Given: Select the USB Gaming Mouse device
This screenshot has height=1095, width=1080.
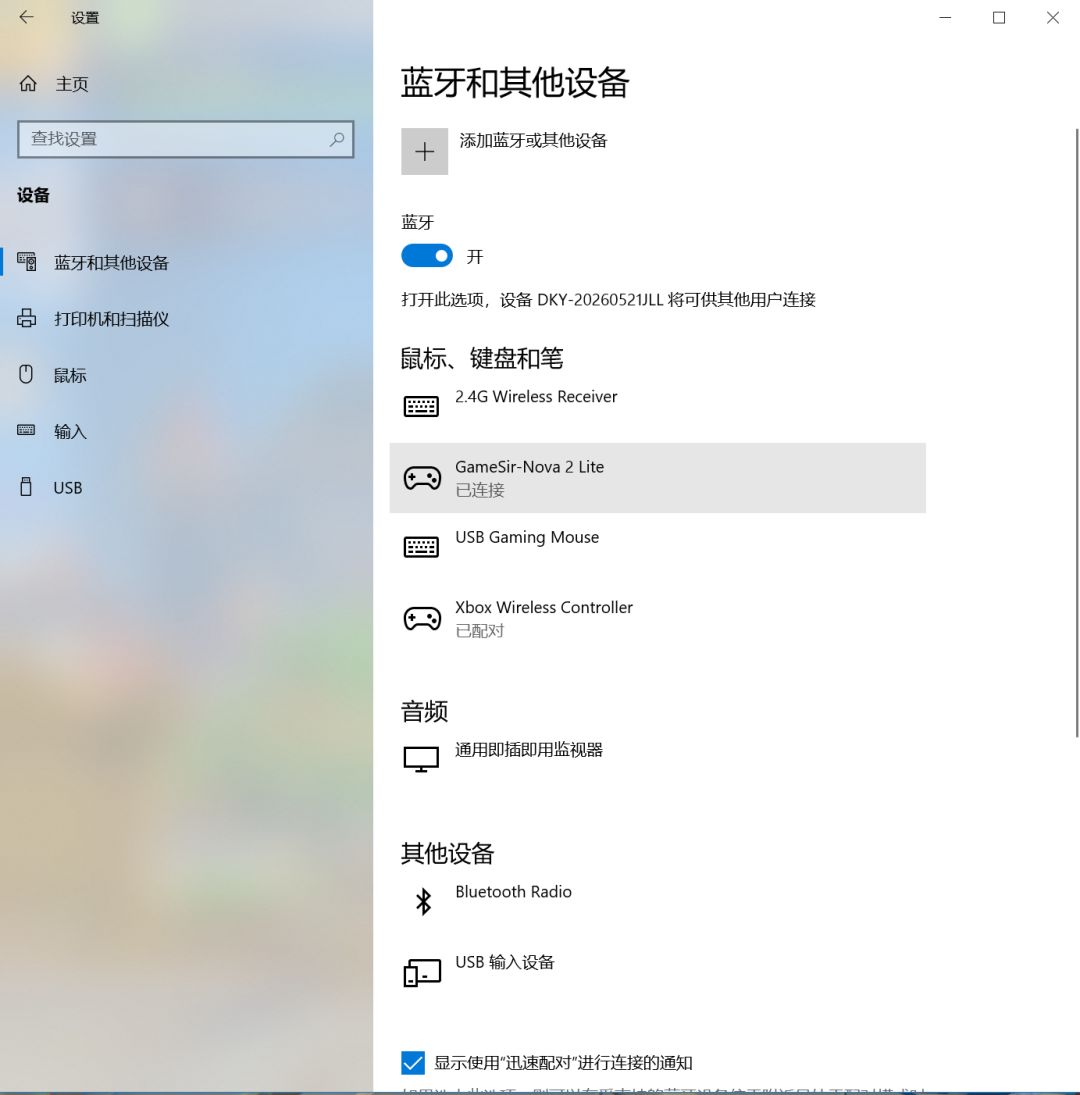Looking at the screenshot, I should (658, 548).
